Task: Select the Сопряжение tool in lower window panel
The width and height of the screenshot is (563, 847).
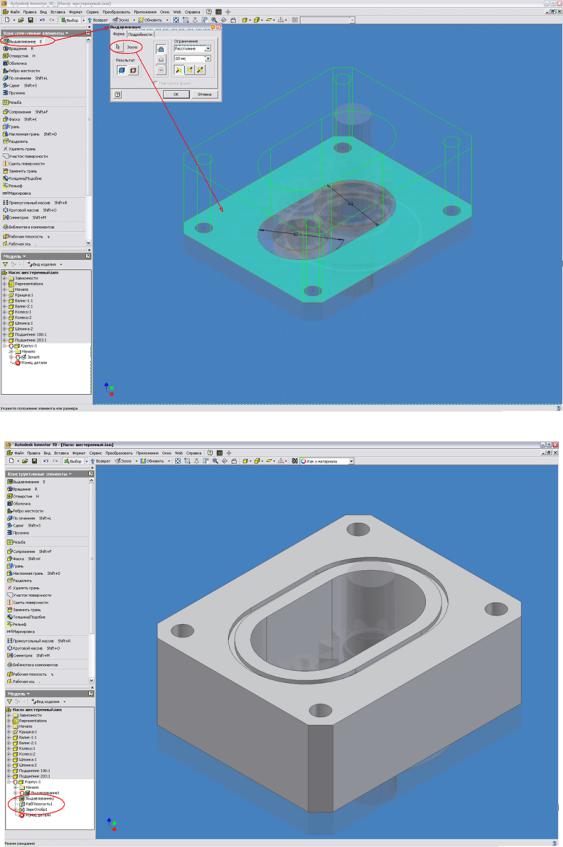Action: [x=30, y=552]
